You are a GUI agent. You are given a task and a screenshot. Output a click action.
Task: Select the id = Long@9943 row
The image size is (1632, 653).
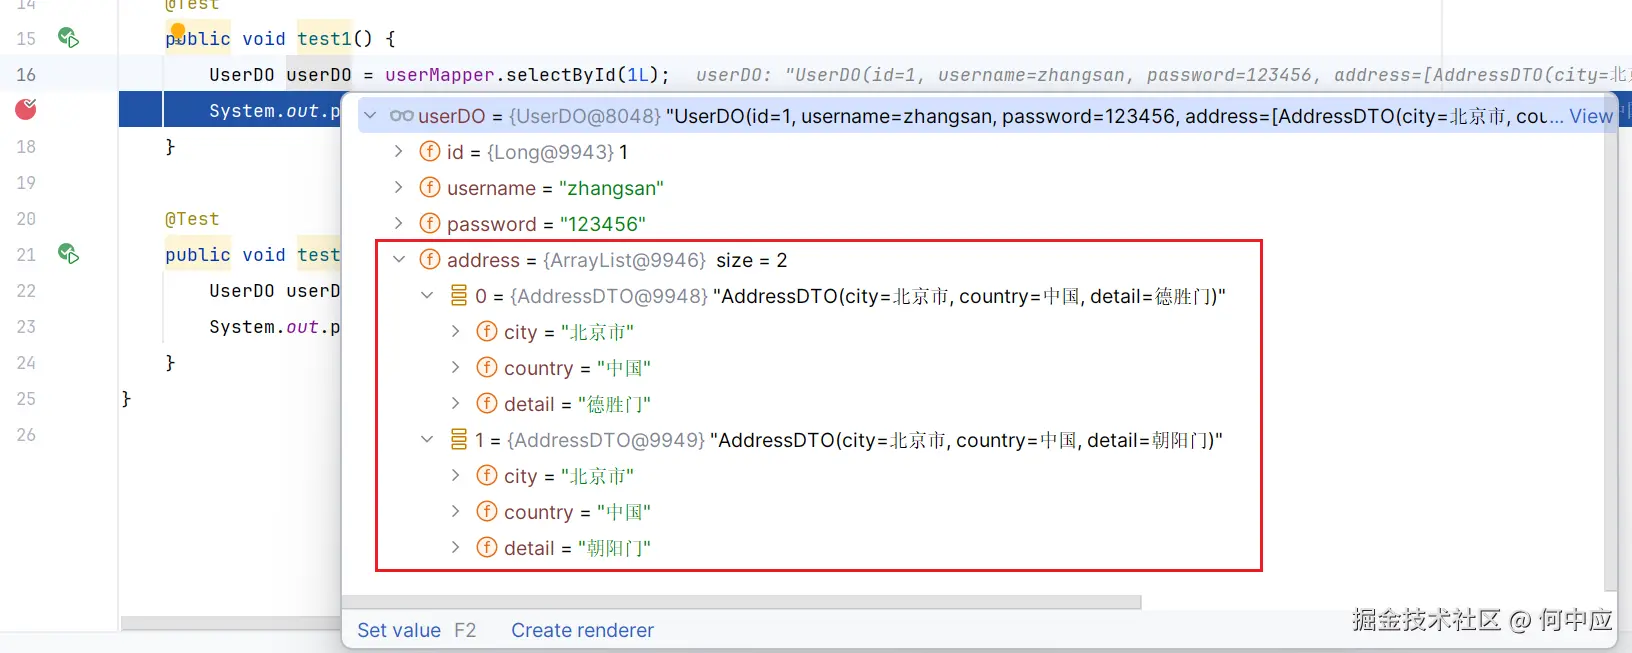click(x=980, y=152)
